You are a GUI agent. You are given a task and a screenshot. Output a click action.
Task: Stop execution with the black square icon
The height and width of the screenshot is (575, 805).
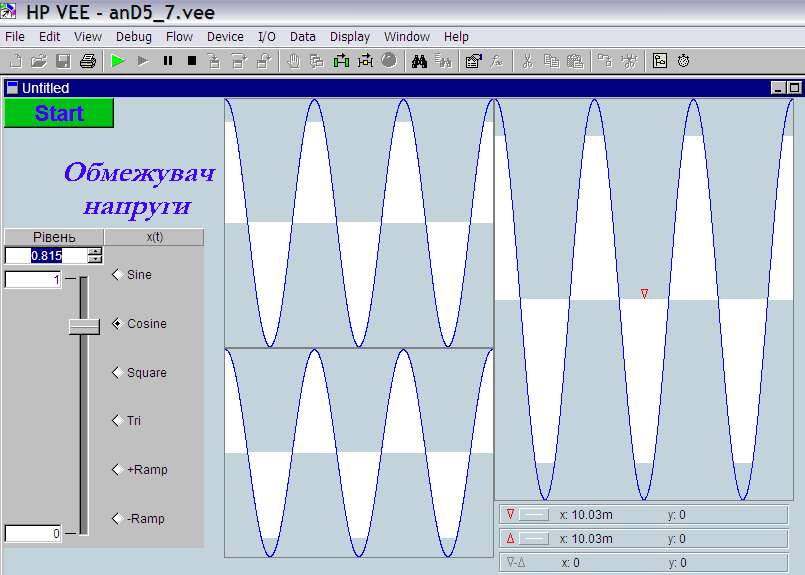(192, 61)
